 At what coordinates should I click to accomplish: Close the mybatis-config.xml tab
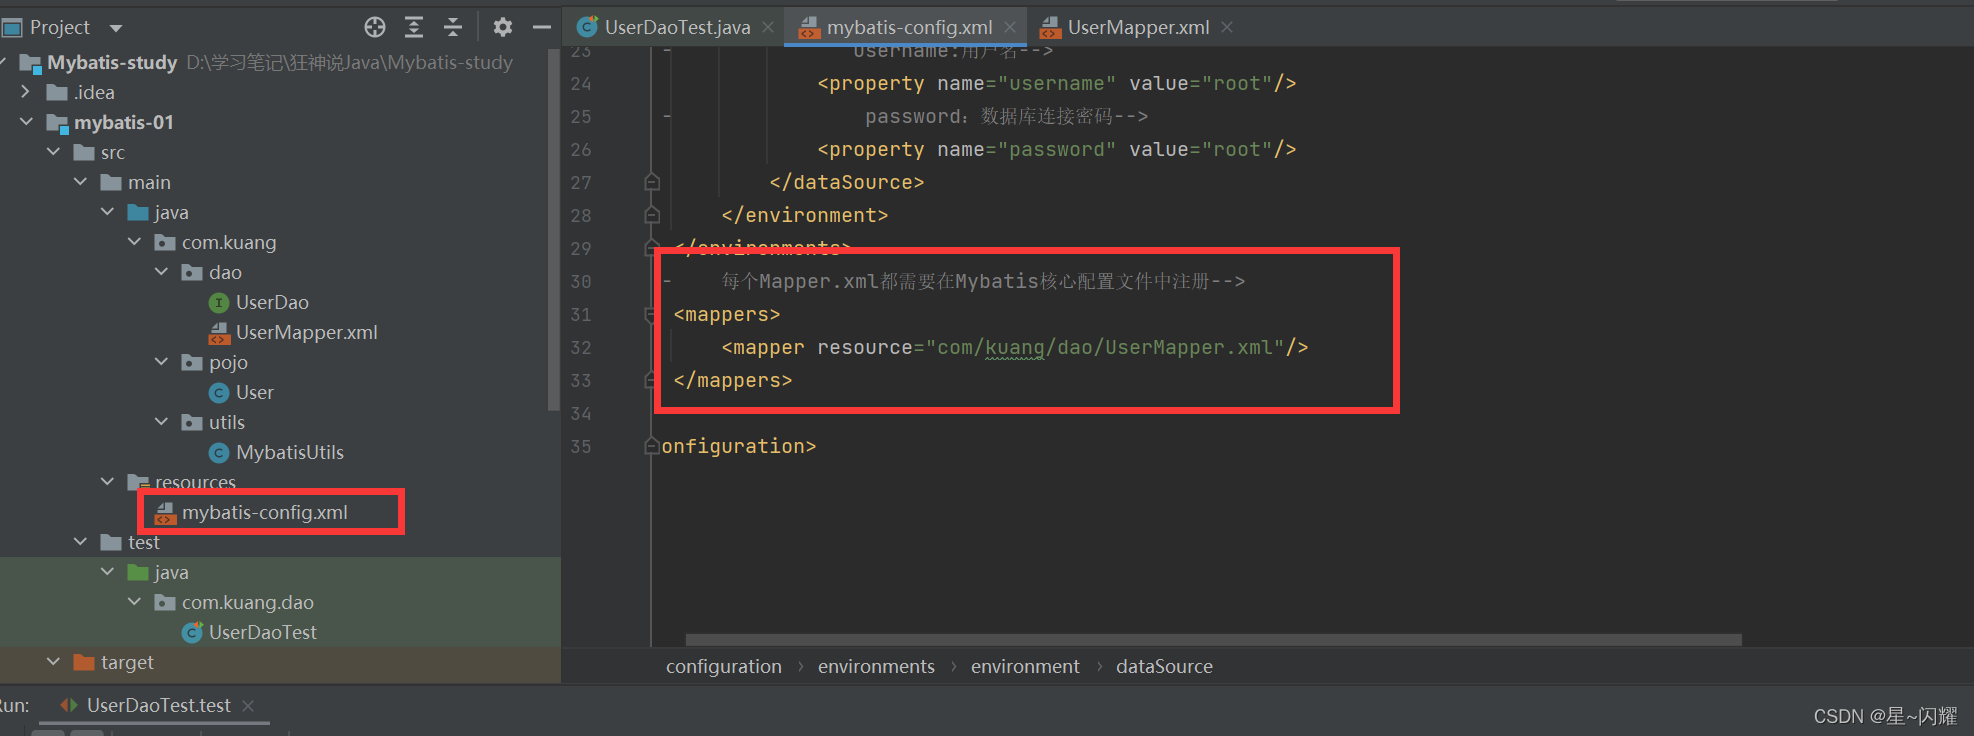(x=1010, y=27)
